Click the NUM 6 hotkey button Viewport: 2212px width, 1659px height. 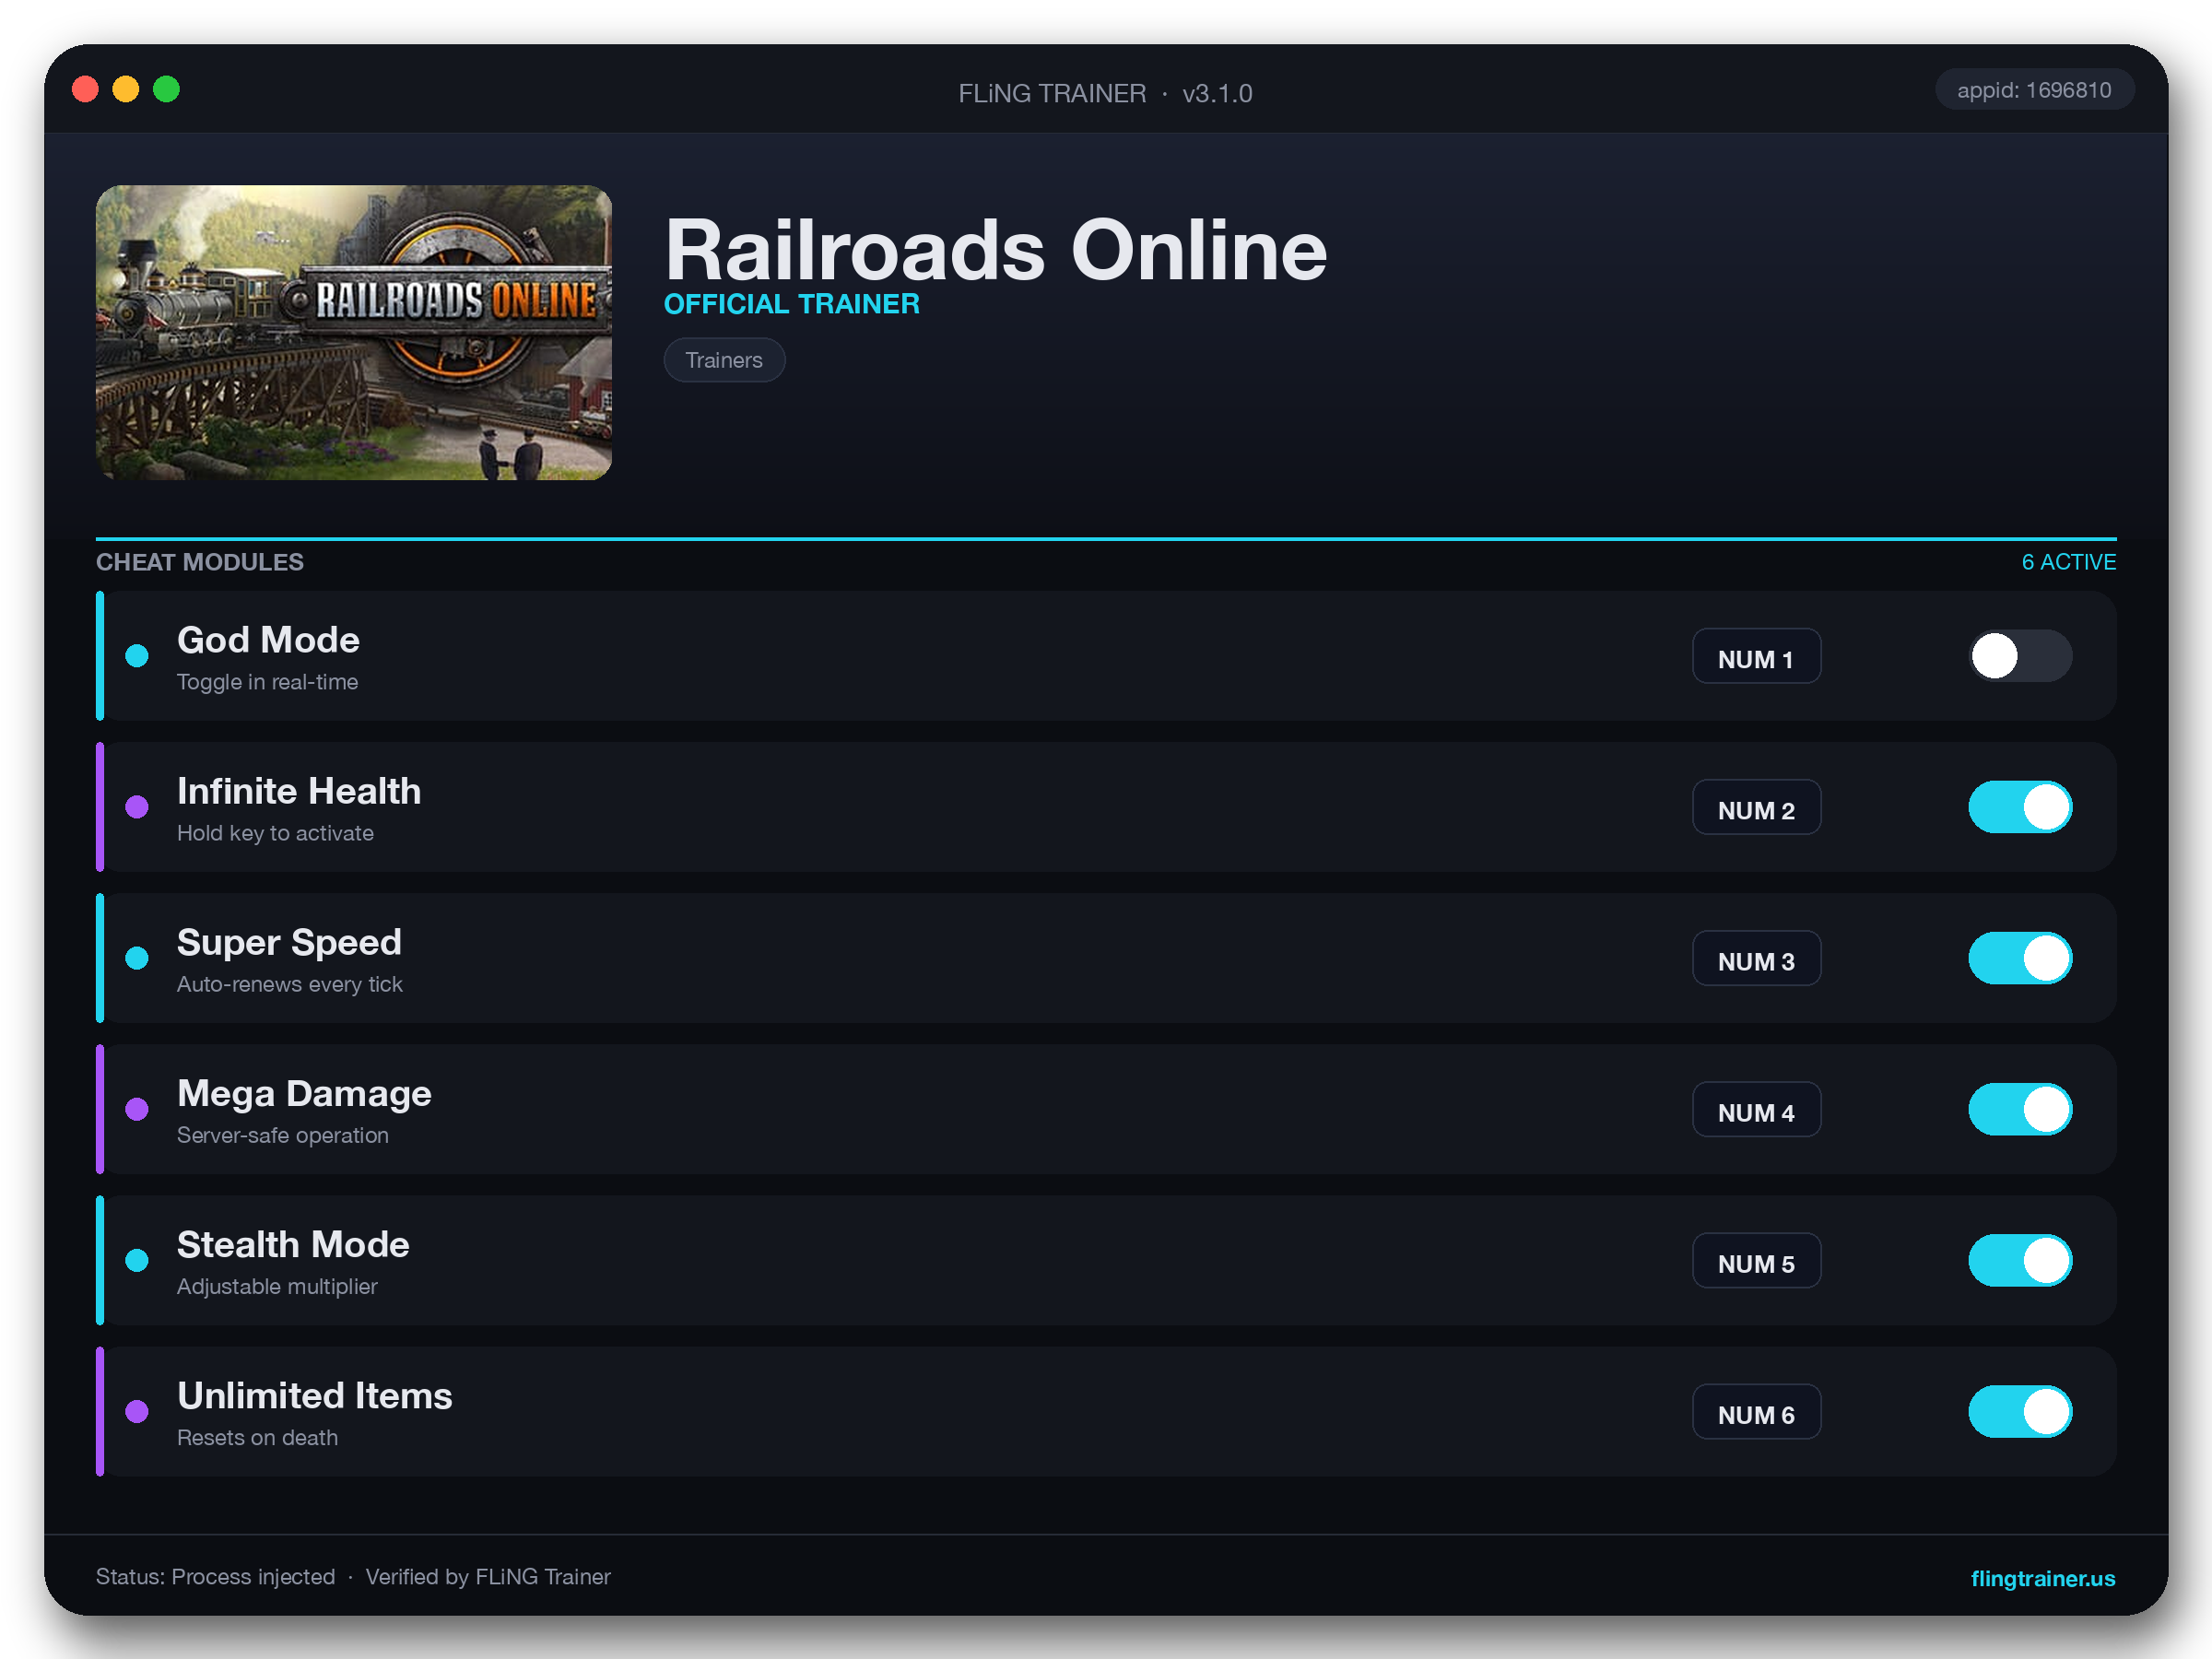(x=1756, y=1411)
